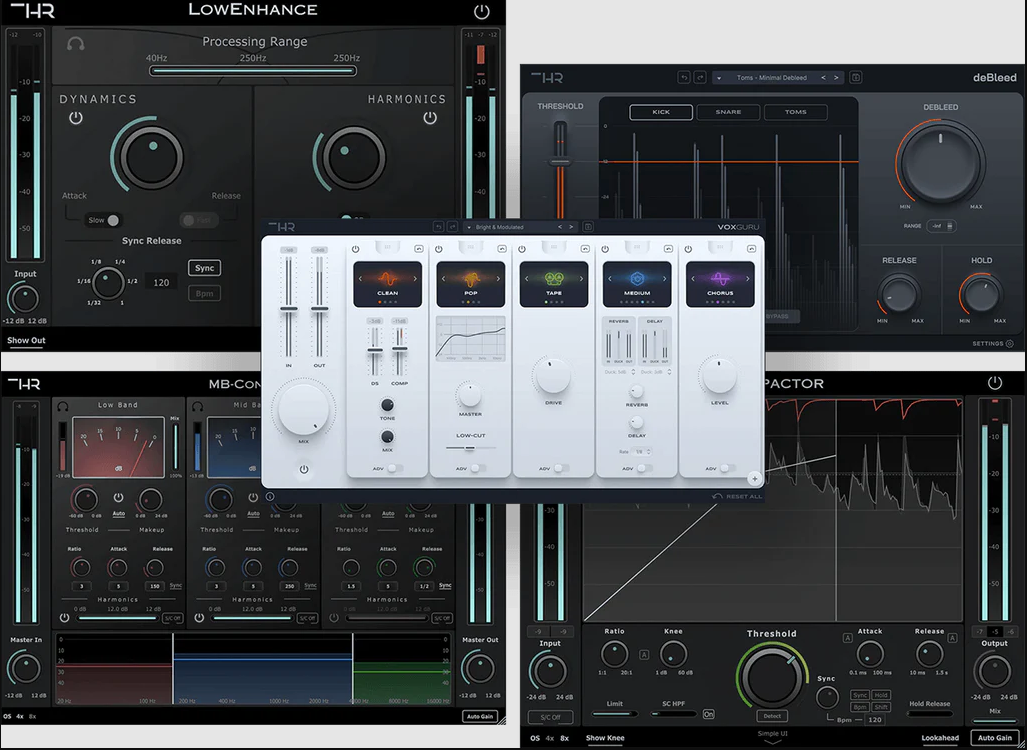Toggle the SC HPF On button
This screenshot has width=1027, height=750.
coord(708,714)
